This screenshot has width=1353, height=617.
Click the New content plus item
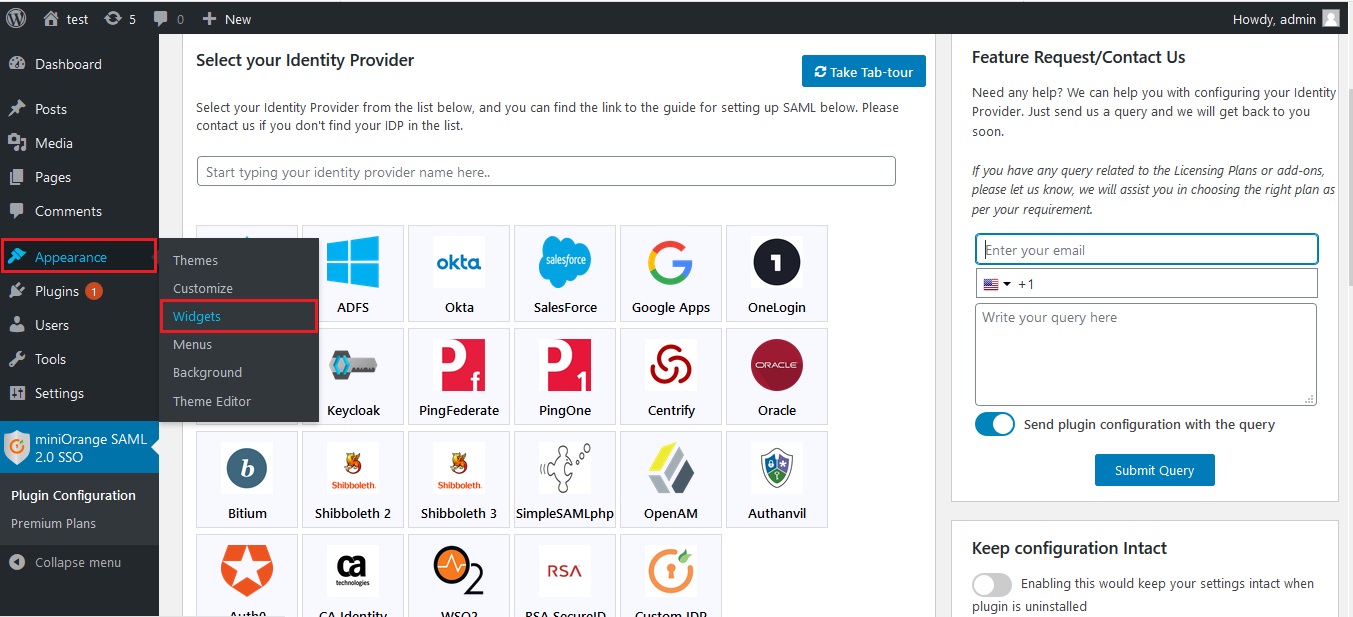226,18
